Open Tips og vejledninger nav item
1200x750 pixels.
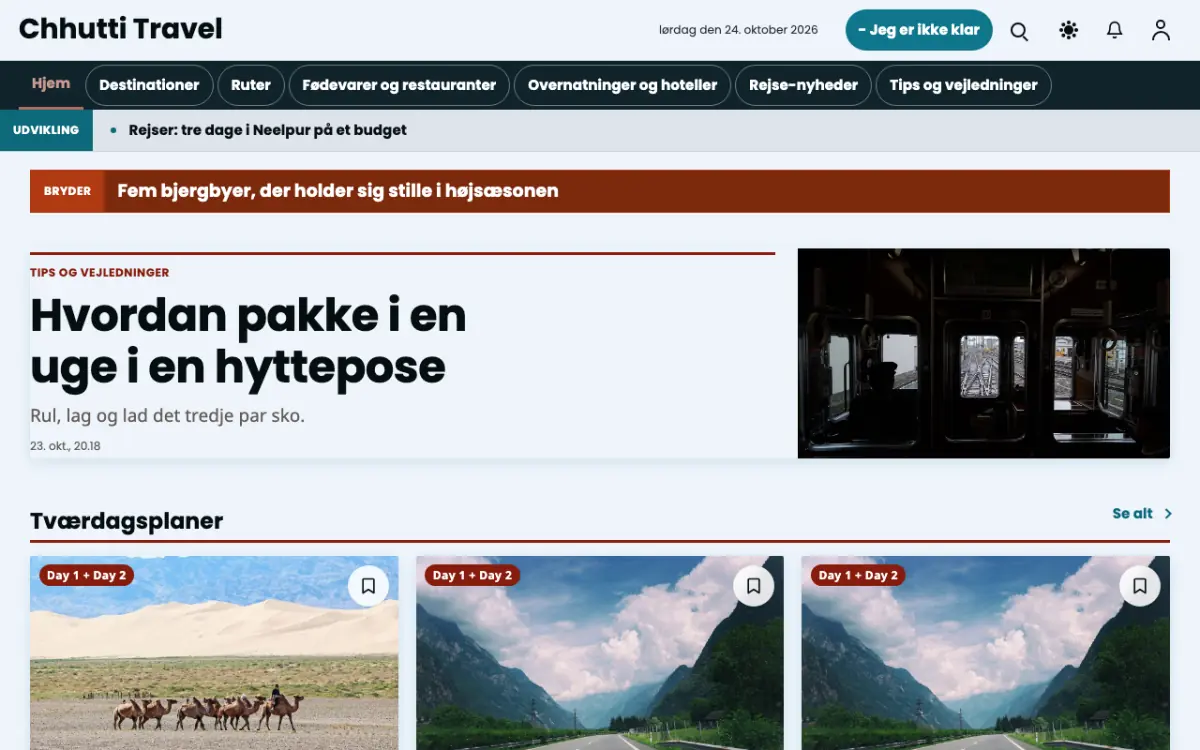963,85
